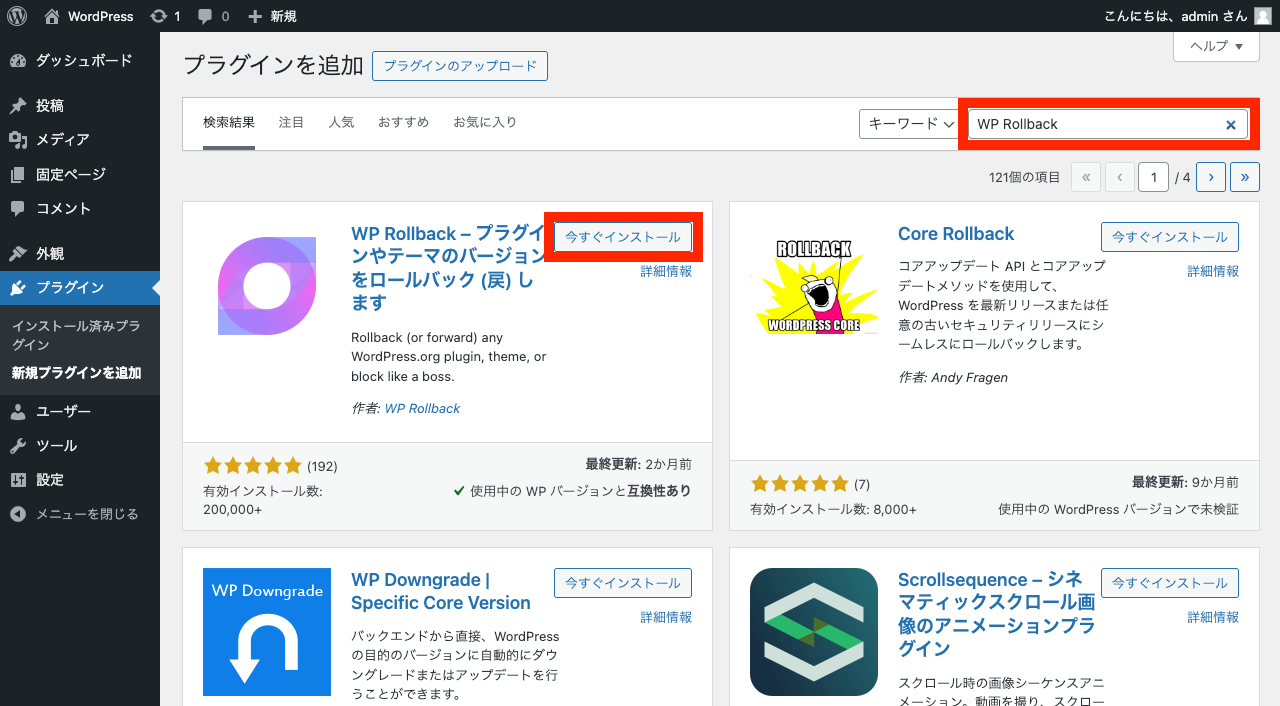Go to next results page

click(1211, 177)
